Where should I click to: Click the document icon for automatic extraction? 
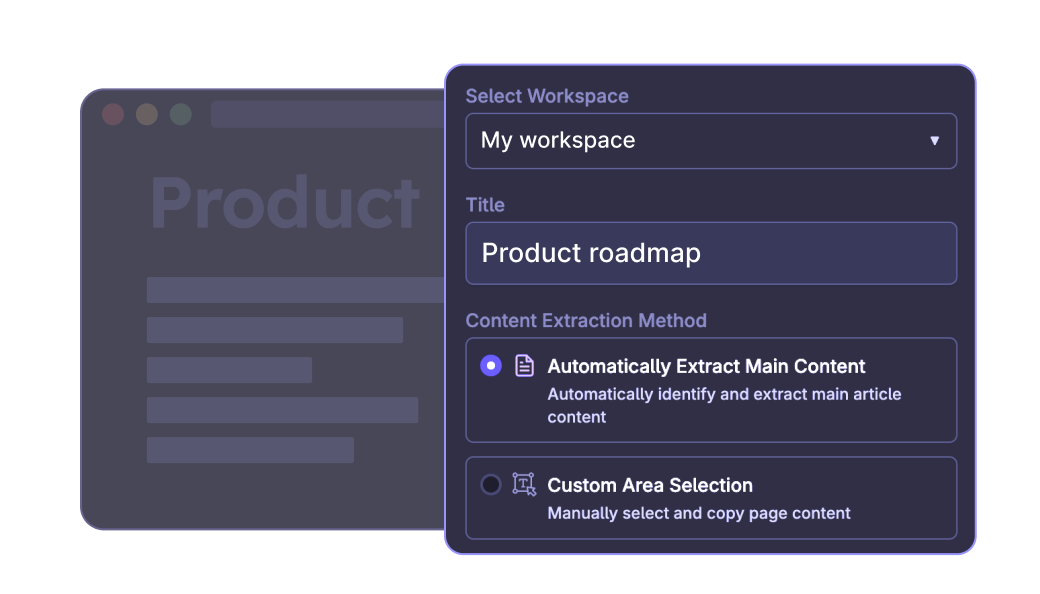524,366
